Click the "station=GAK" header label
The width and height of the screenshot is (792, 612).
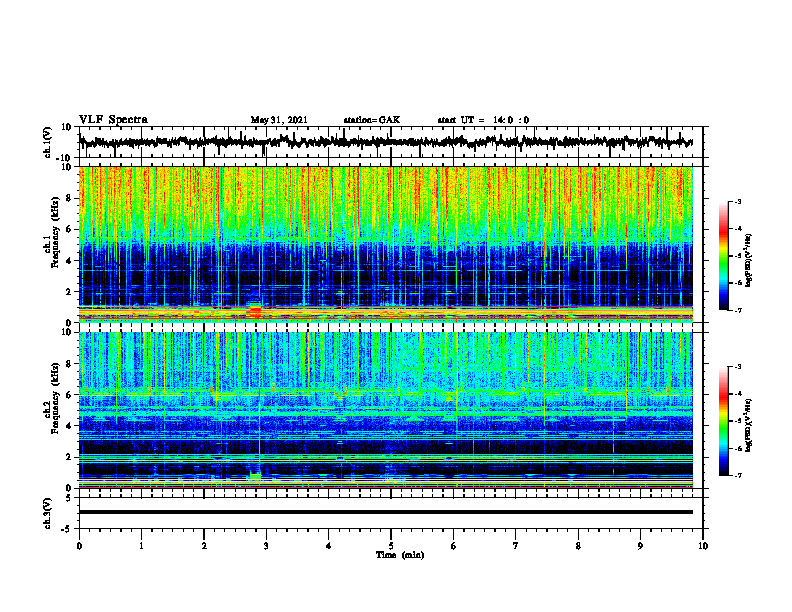tap(372, 120)
